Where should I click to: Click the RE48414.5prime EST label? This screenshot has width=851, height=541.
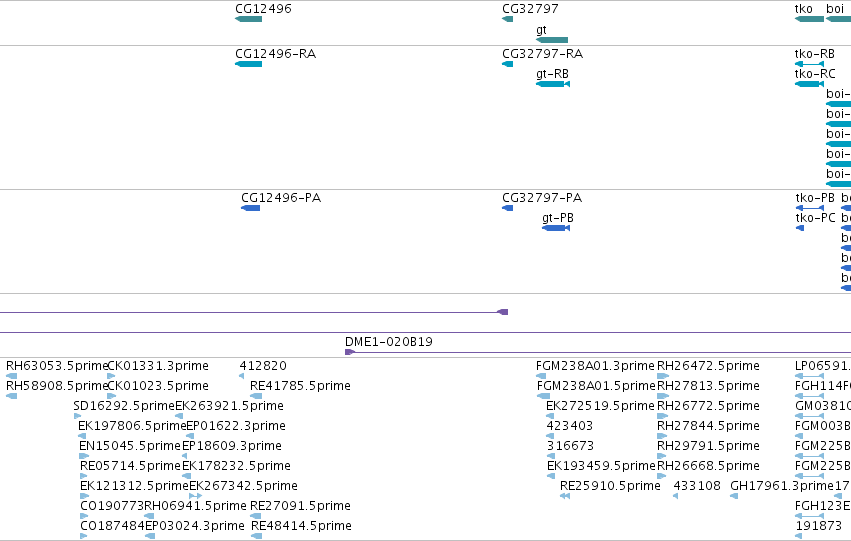[x=301, y=526]
